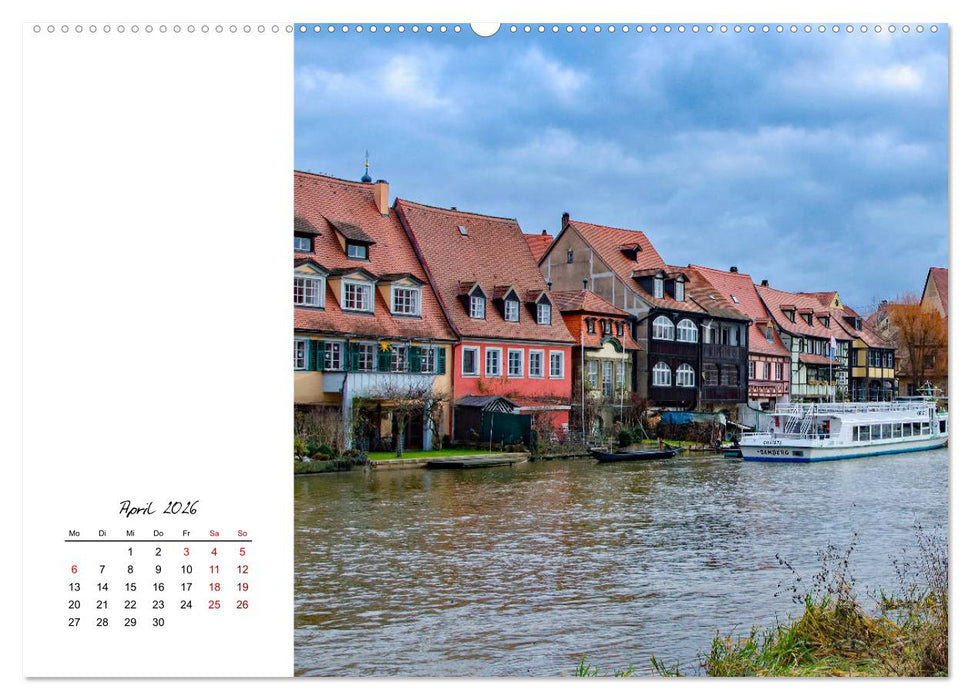Select date 15 under the Mi column
The height and width of the screenshot is (700, 971).
click(130, 586)
